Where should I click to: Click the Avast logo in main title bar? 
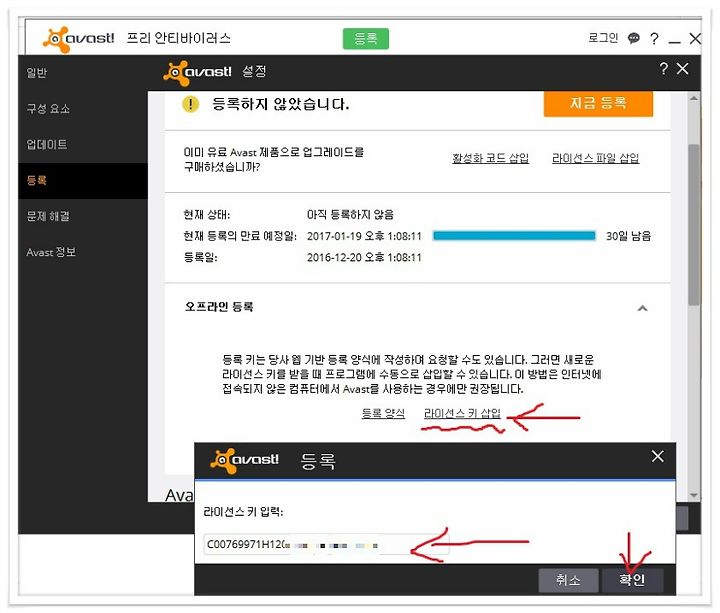(x=78, y=39)
